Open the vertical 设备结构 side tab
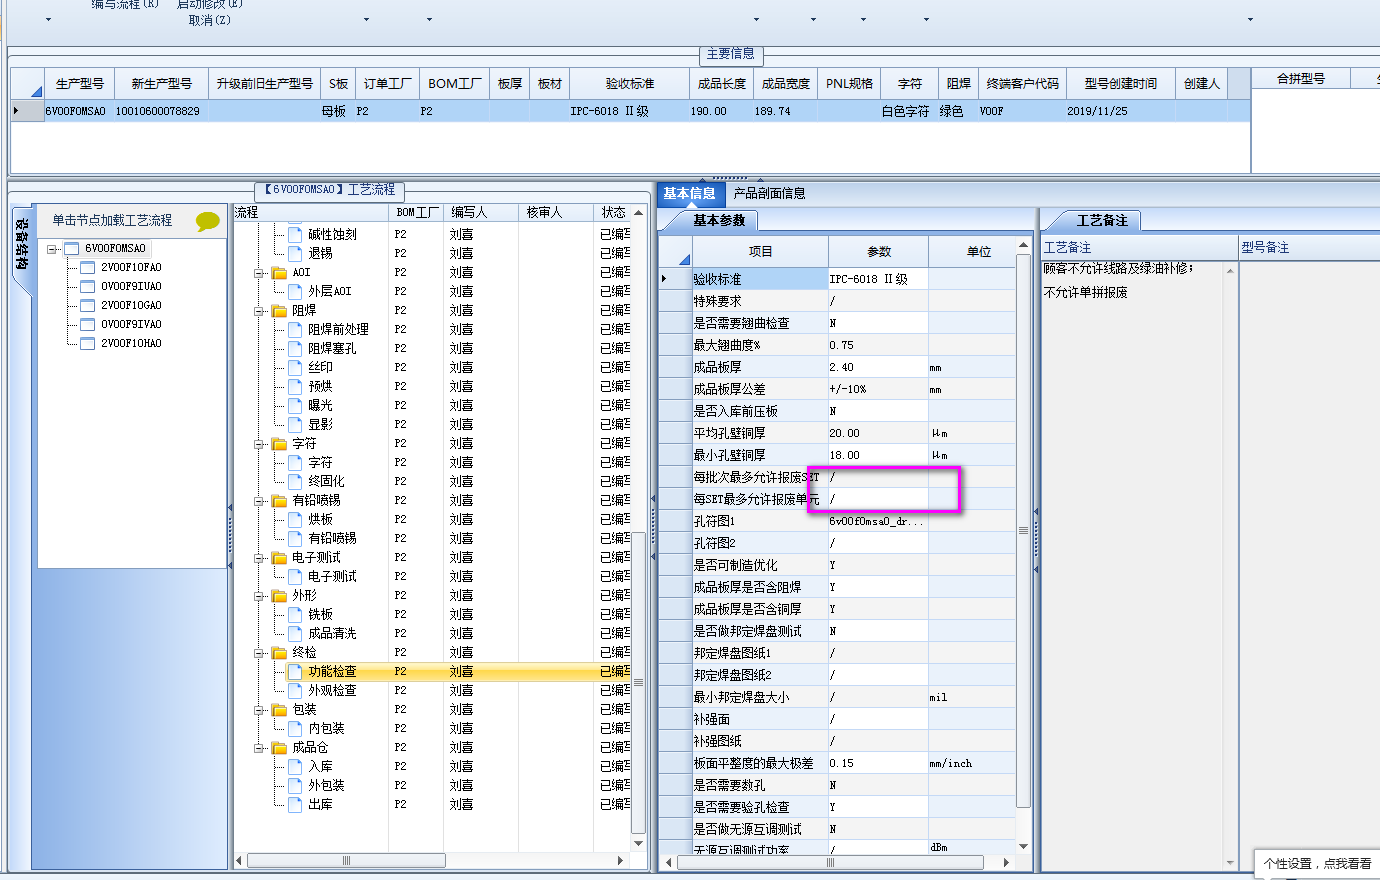 coord(22,245)
